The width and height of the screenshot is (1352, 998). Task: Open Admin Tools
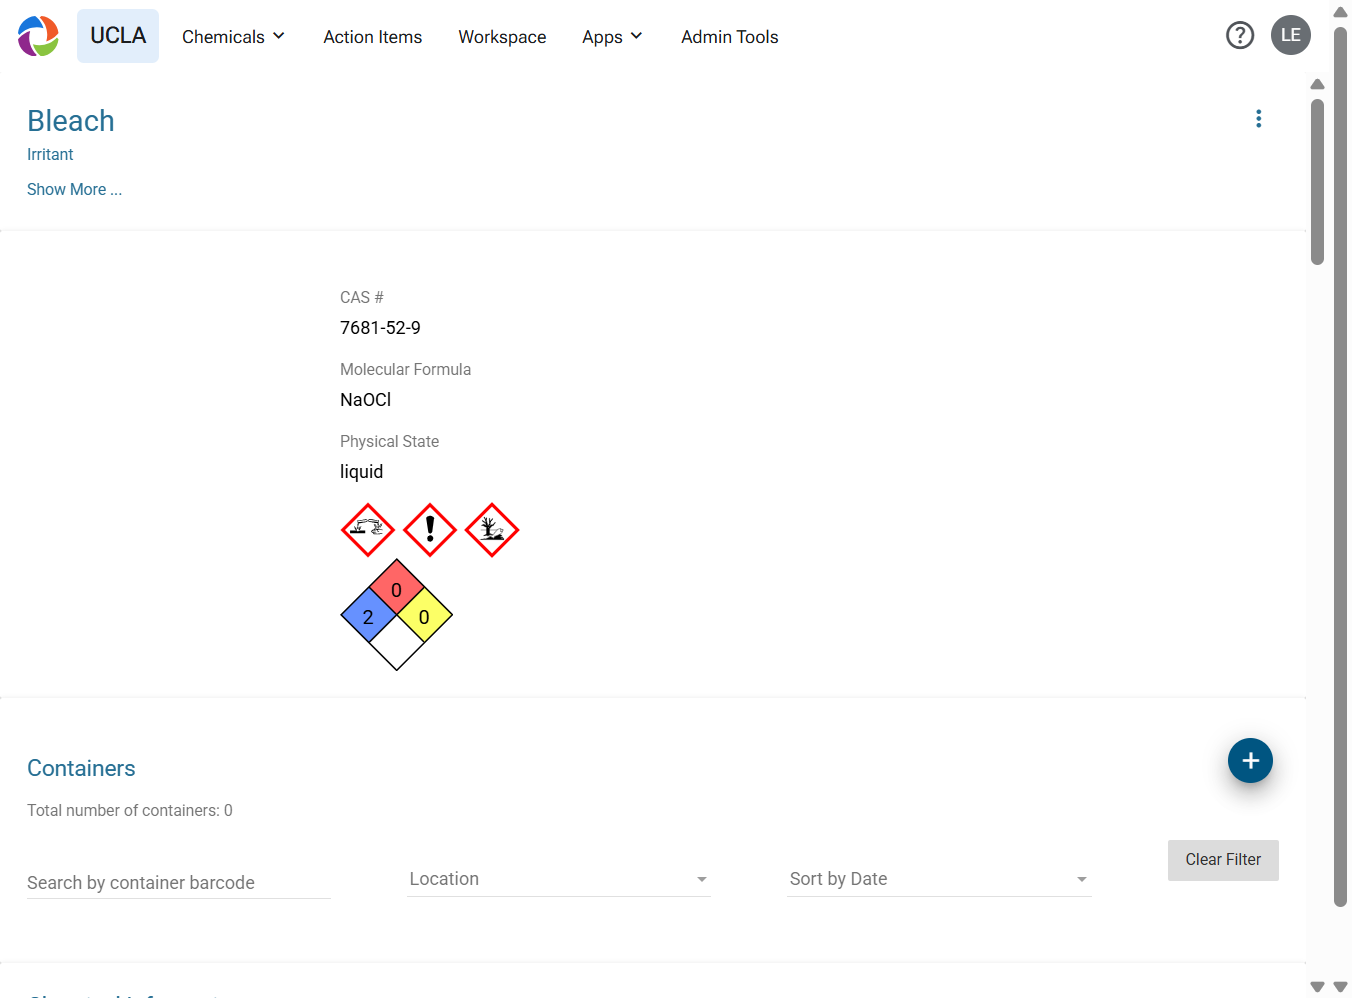(730, 37)
